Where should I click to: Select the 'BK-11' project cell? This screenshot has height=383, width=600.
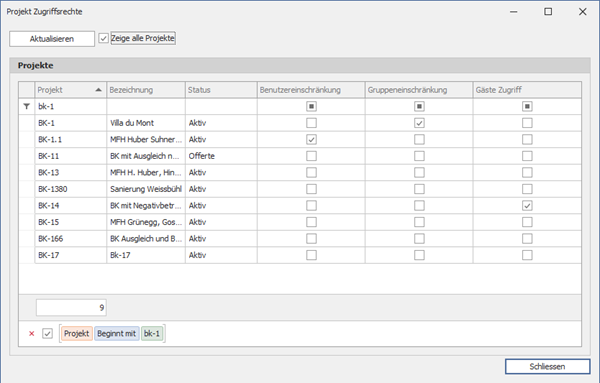click(x=71, y=156)
